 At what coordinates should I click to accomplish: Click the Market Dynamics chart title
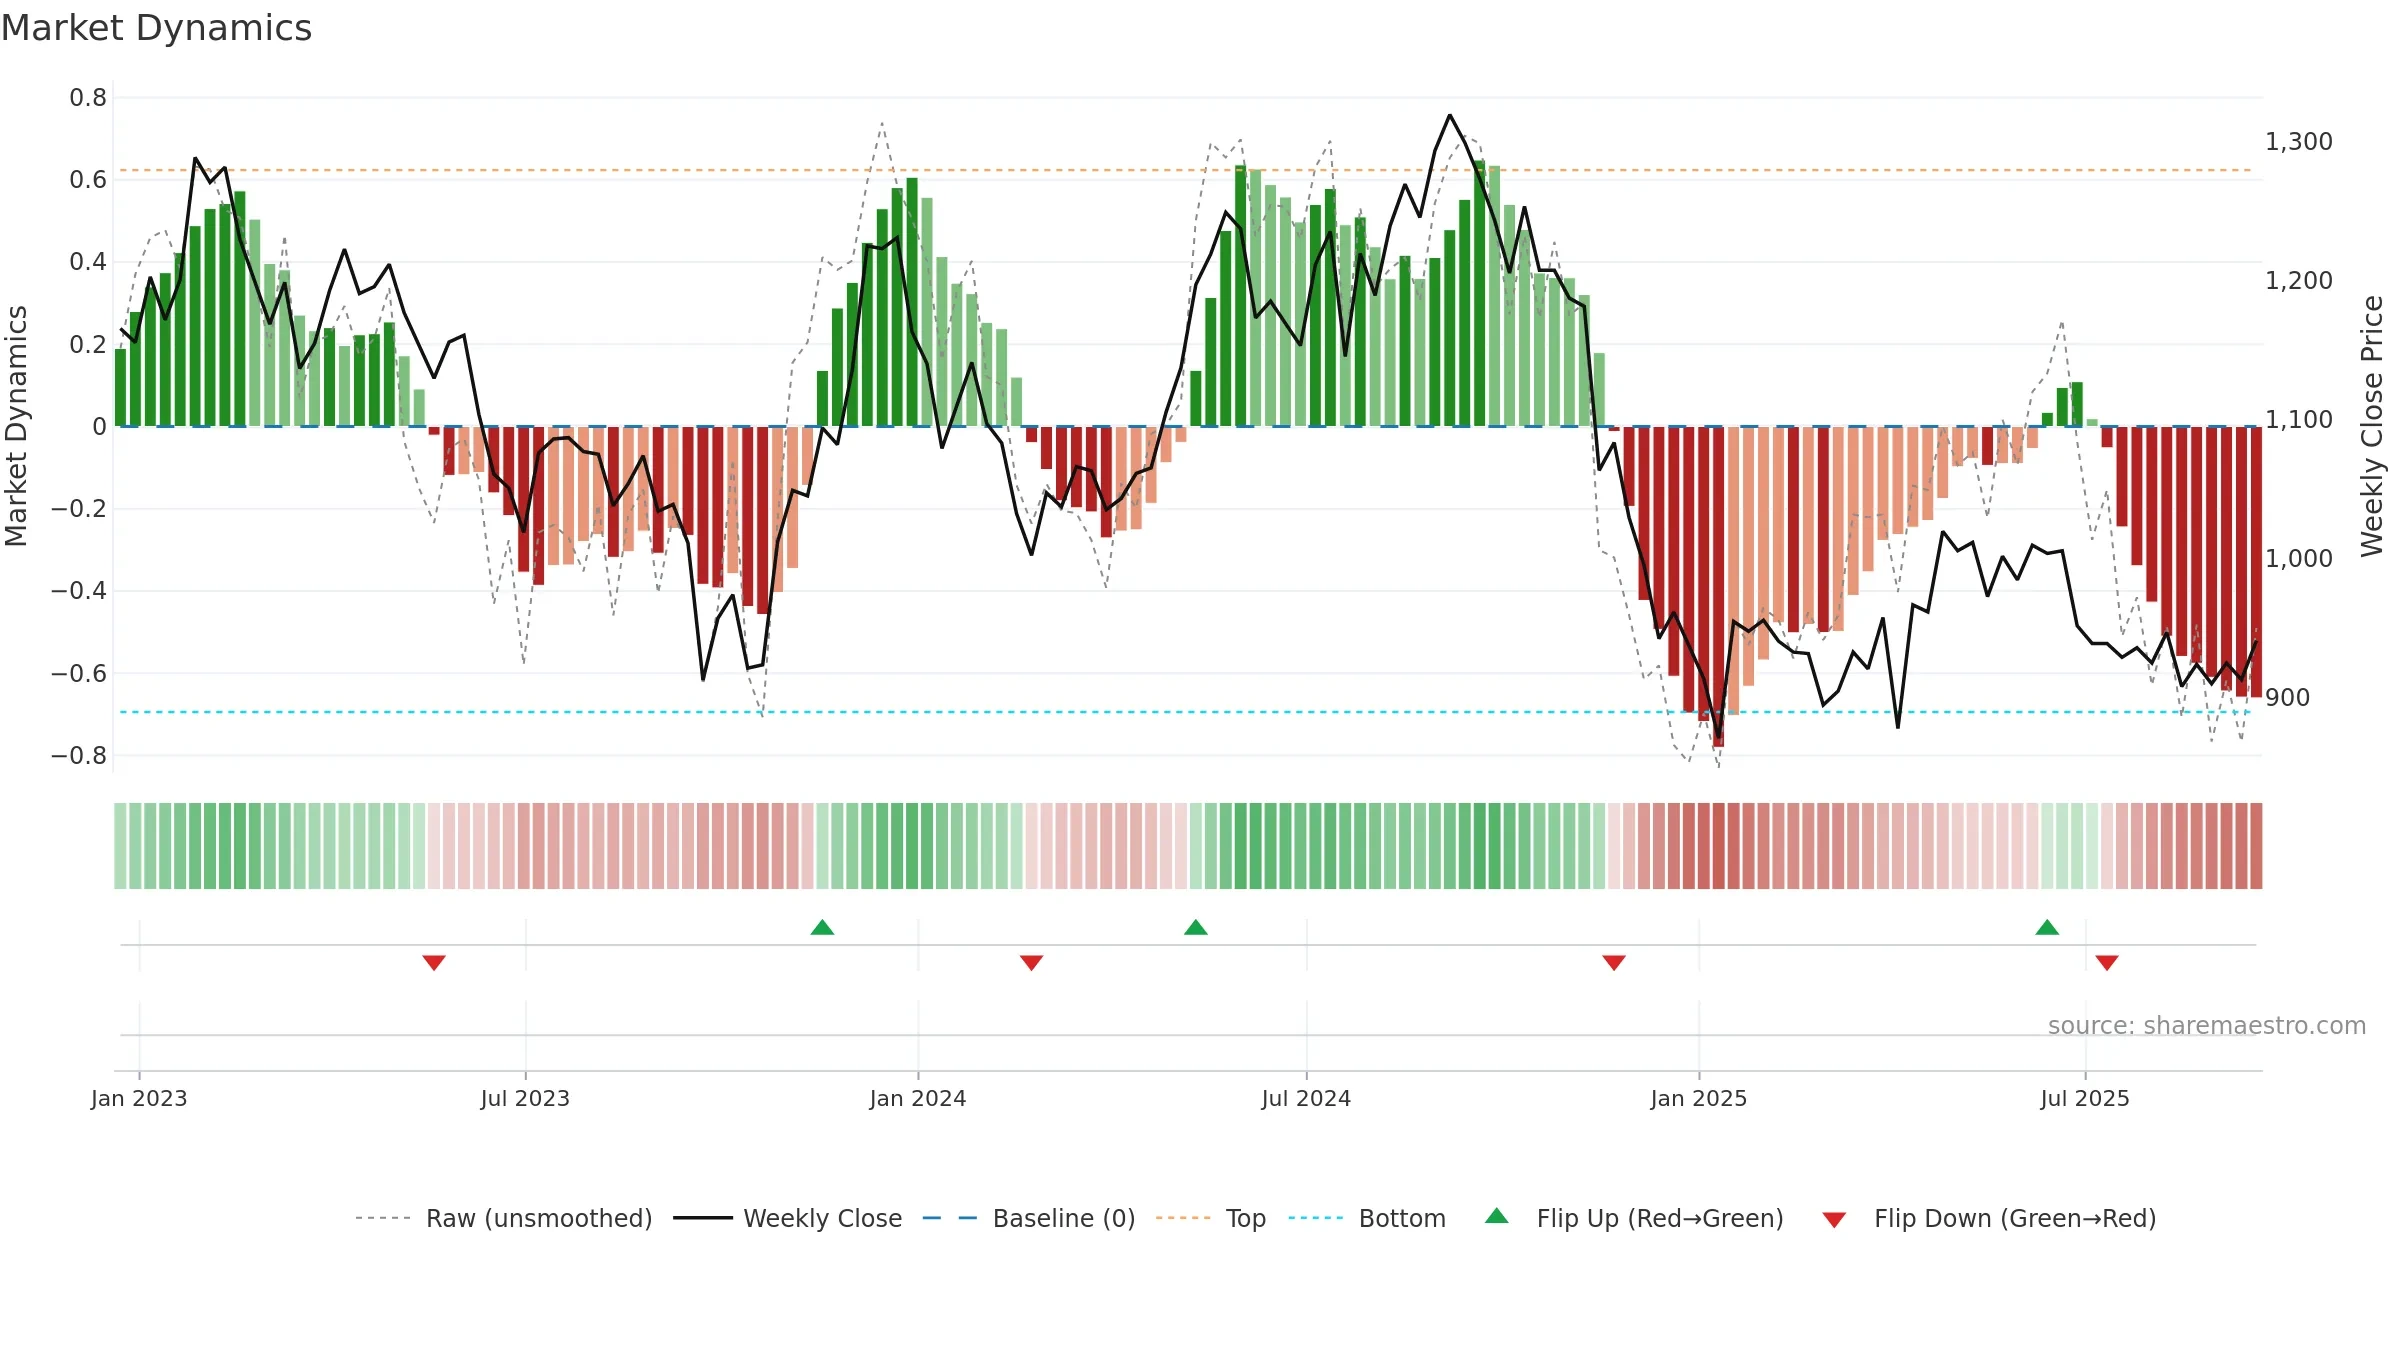coord(156,28)
